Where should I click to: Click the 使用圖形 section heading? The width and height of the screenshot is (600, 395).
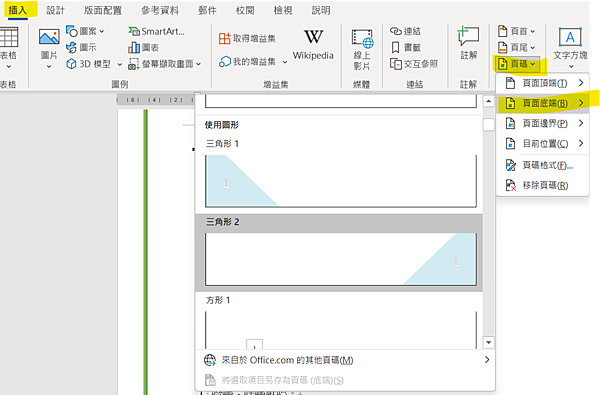tap(222, 125)
